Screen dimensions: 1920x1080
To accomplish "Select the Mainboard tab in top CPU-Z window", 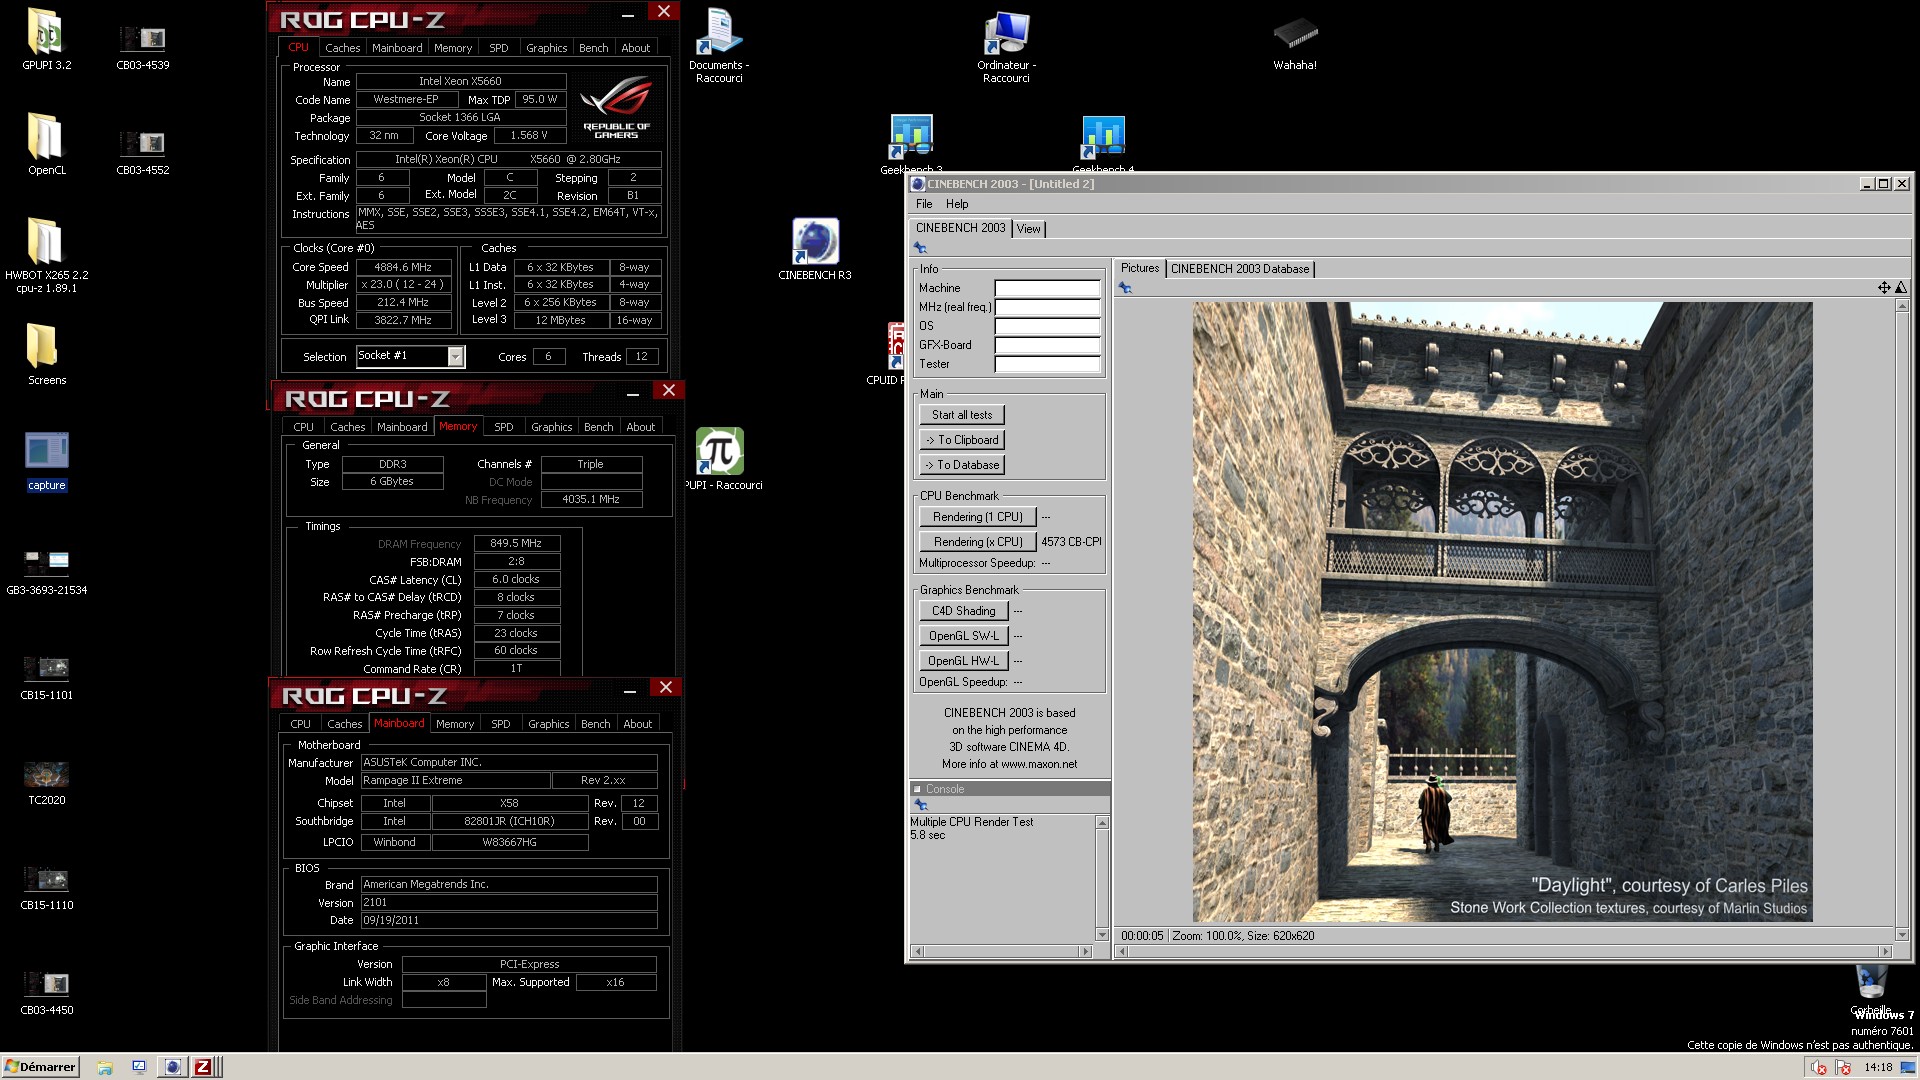I will click(397, 48).
